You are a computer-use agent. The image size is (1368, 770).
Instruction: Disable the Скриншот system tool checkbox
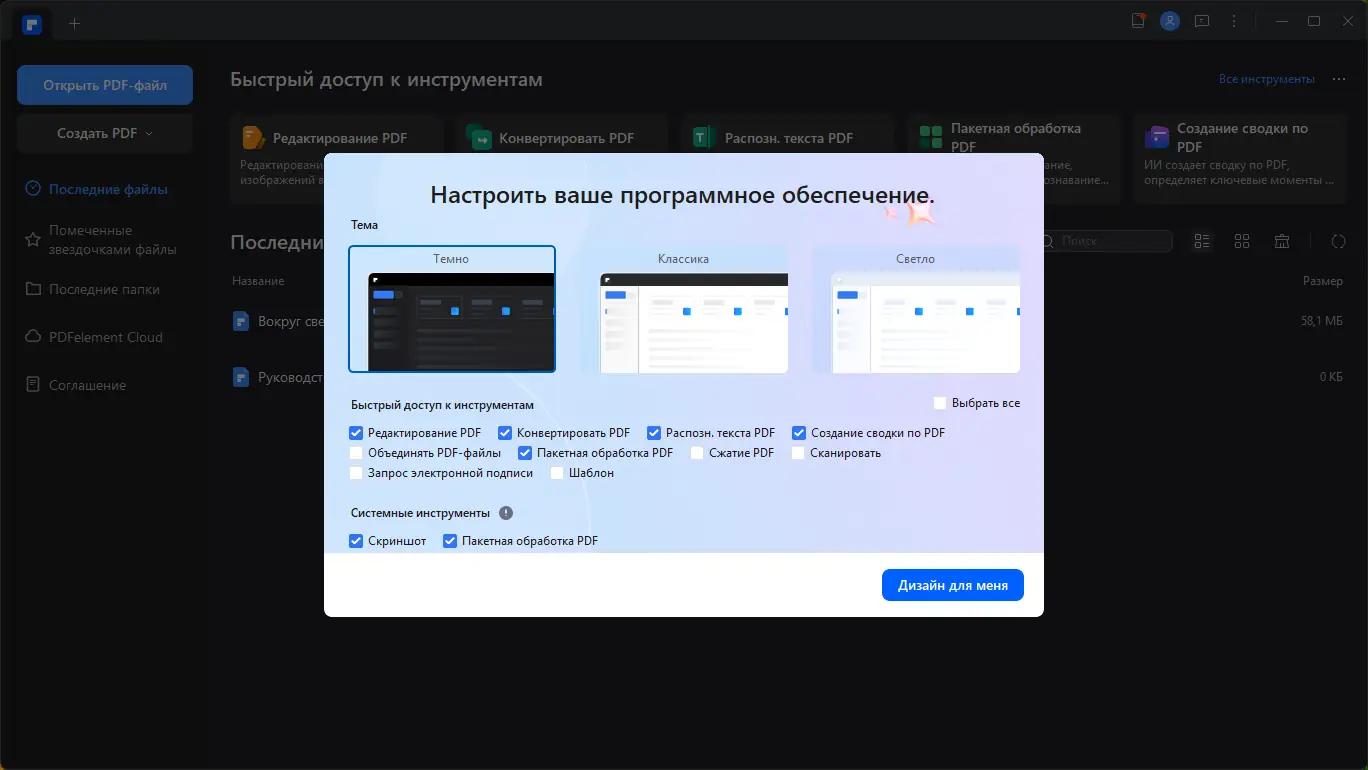[x=356, y=540]
